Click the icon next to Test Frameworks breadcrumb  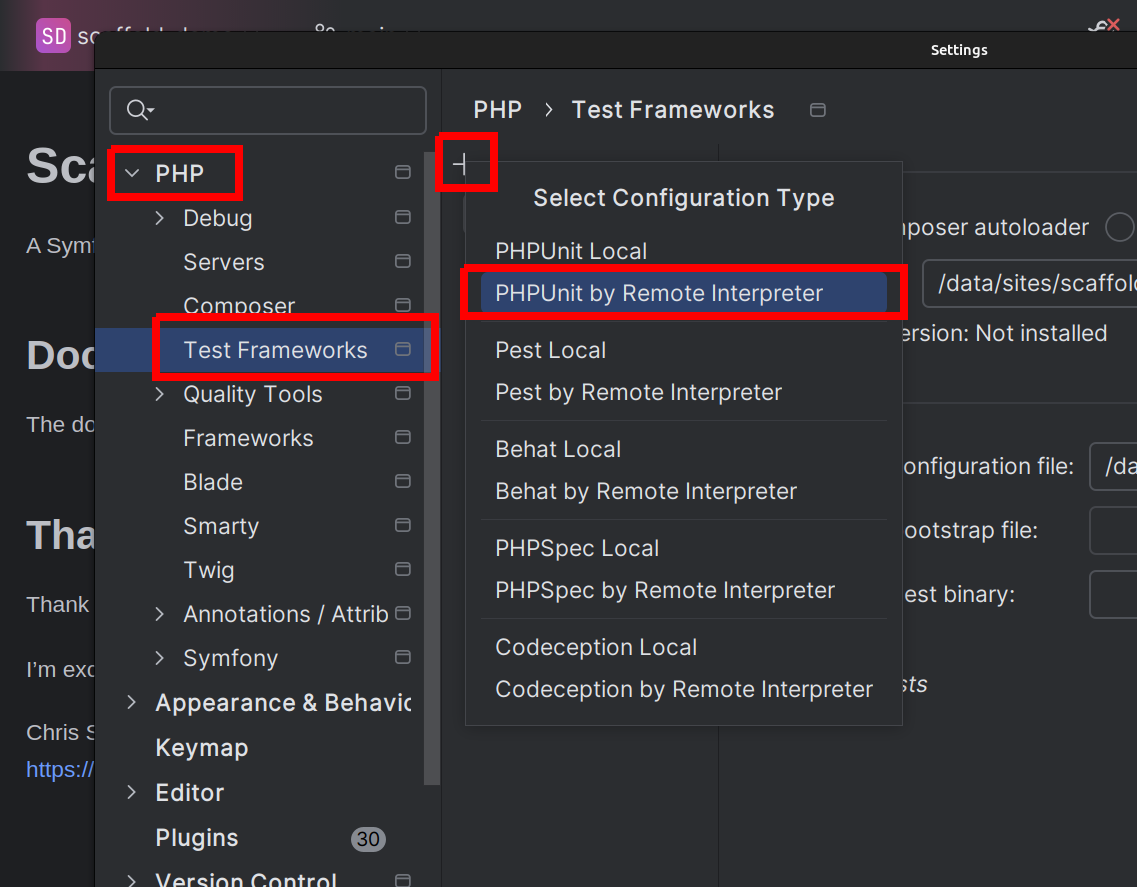click(818, 110)
